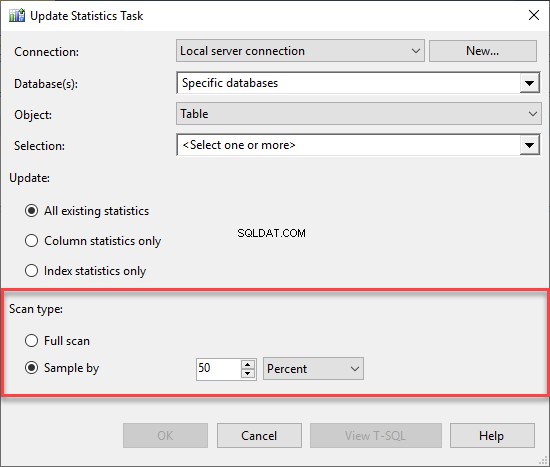Viewport: 550px width, 467px height.
Task: Open the Database(s) dropdown arrow
Action: [529, 83]
